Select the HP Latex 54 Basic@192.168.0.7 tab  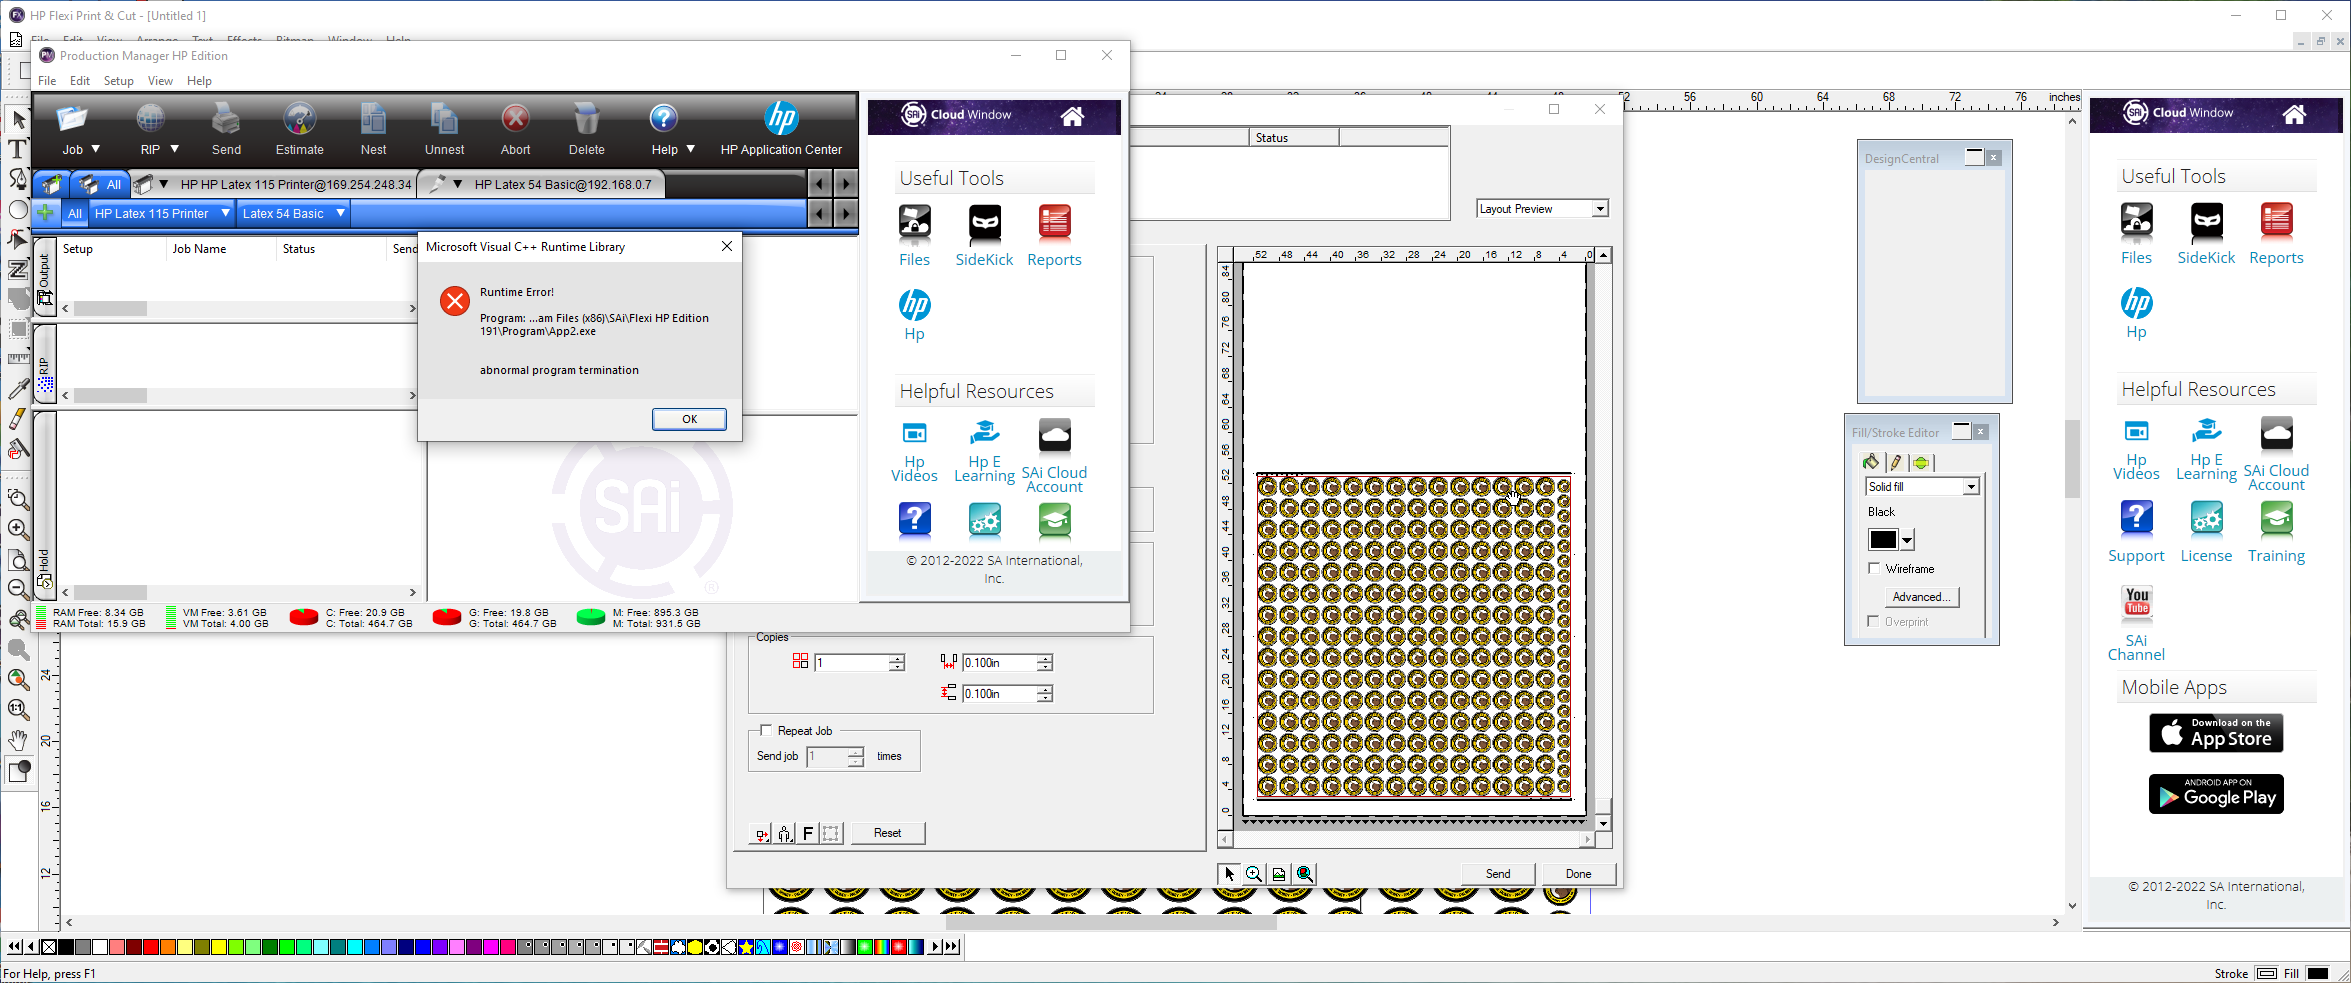(540, 184)
